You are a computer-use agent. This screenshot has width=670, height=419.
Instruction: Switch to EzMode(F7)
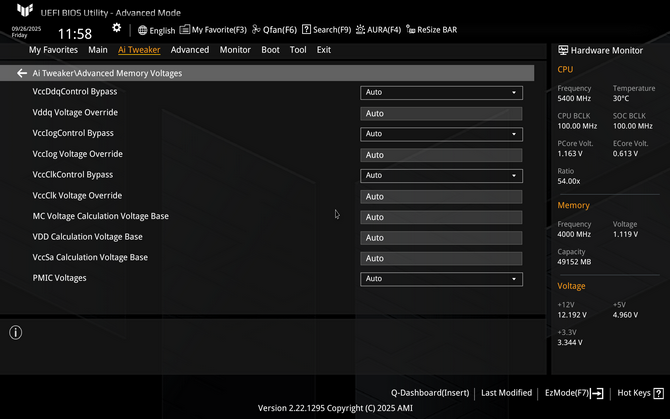(567, 393)
